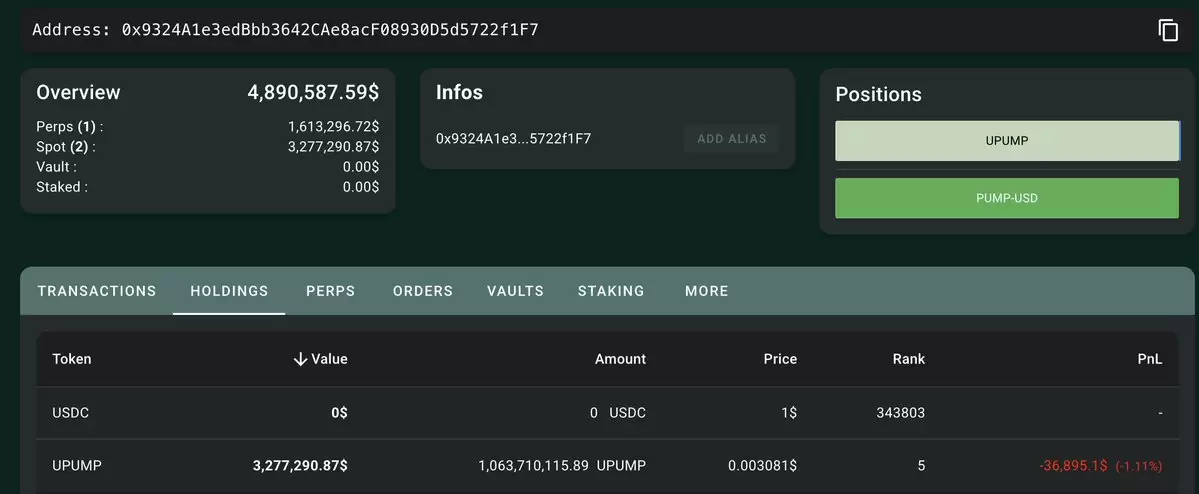Click the Staked overview label

click(x=62, y=187)
